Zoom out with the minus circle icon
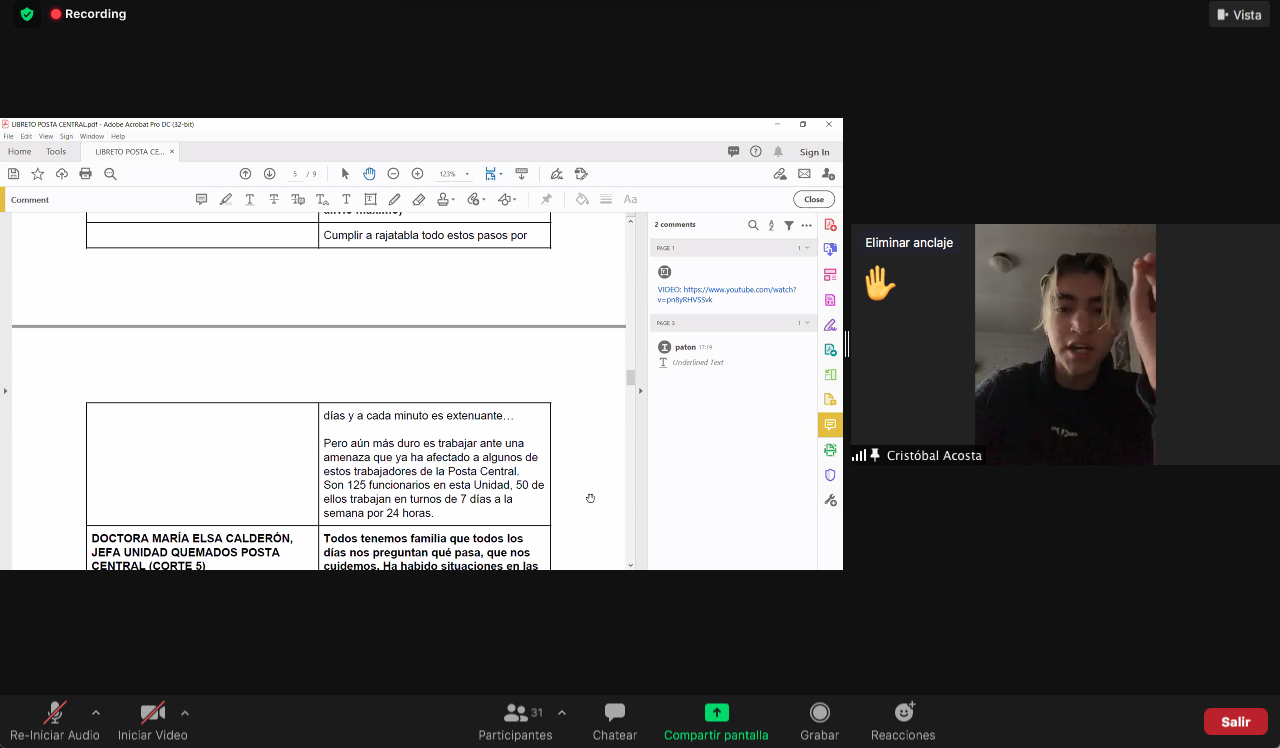 tap(393, 174)
